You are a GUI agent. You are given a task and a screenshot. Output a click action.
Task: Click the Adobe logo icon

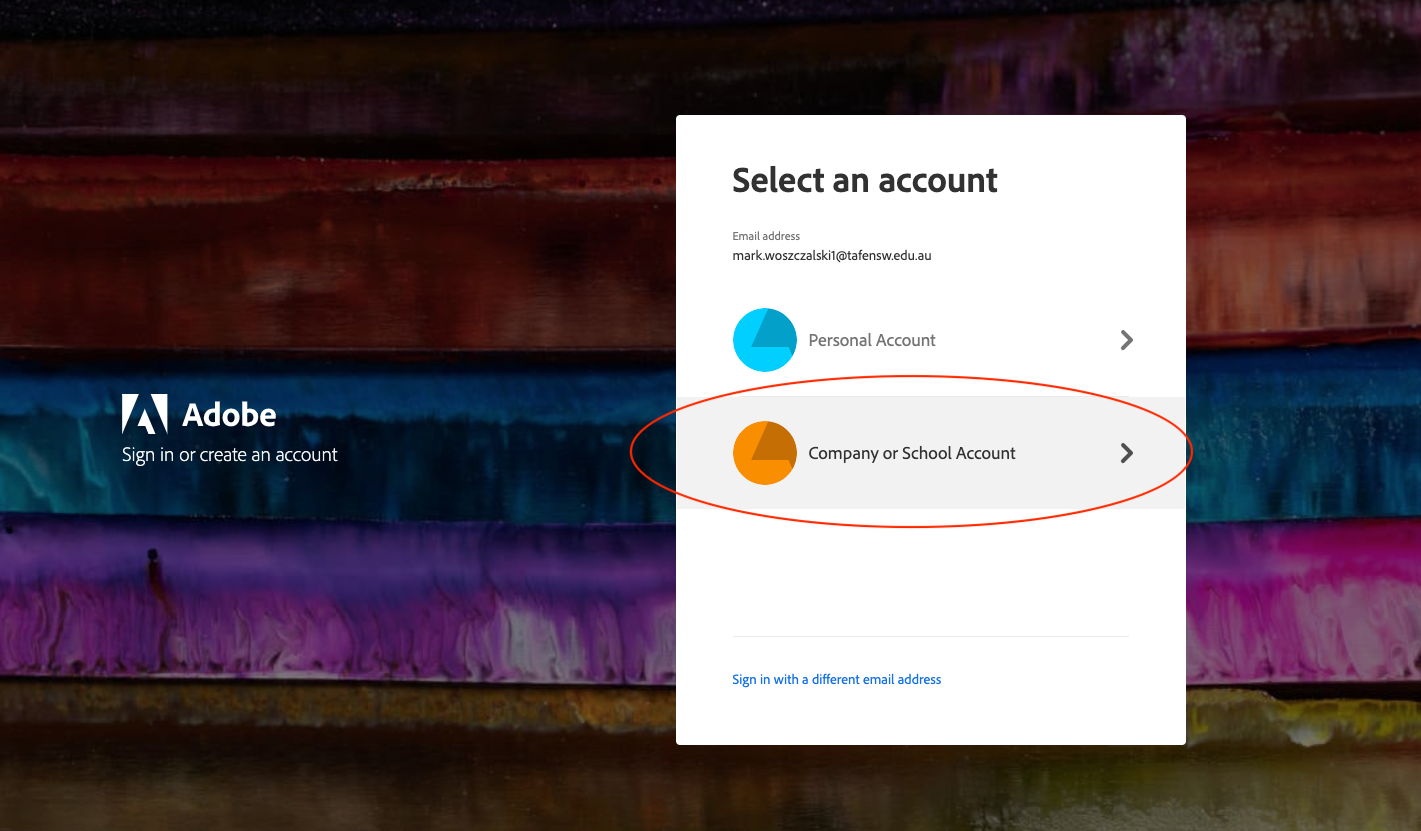coord(144,414)
